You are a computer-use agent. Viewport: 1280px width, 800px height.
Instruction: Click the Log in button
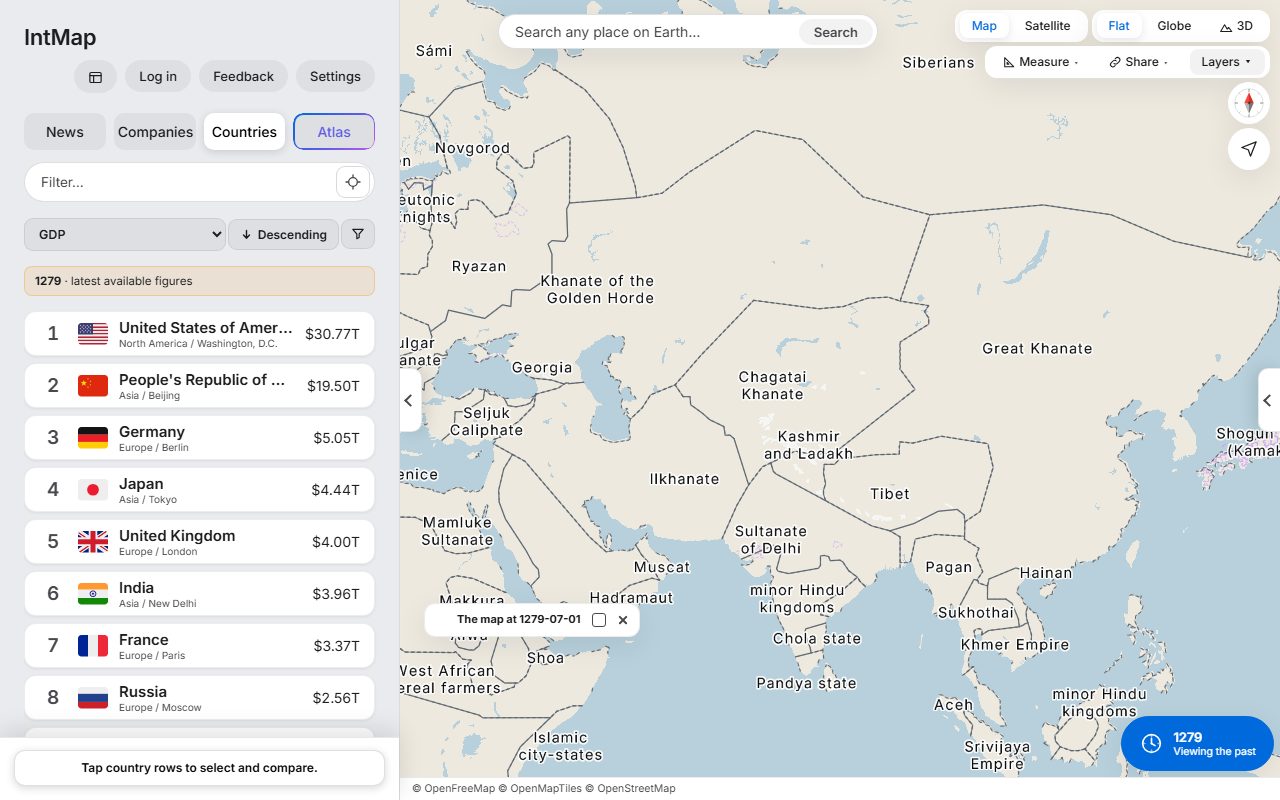point(158,77)
